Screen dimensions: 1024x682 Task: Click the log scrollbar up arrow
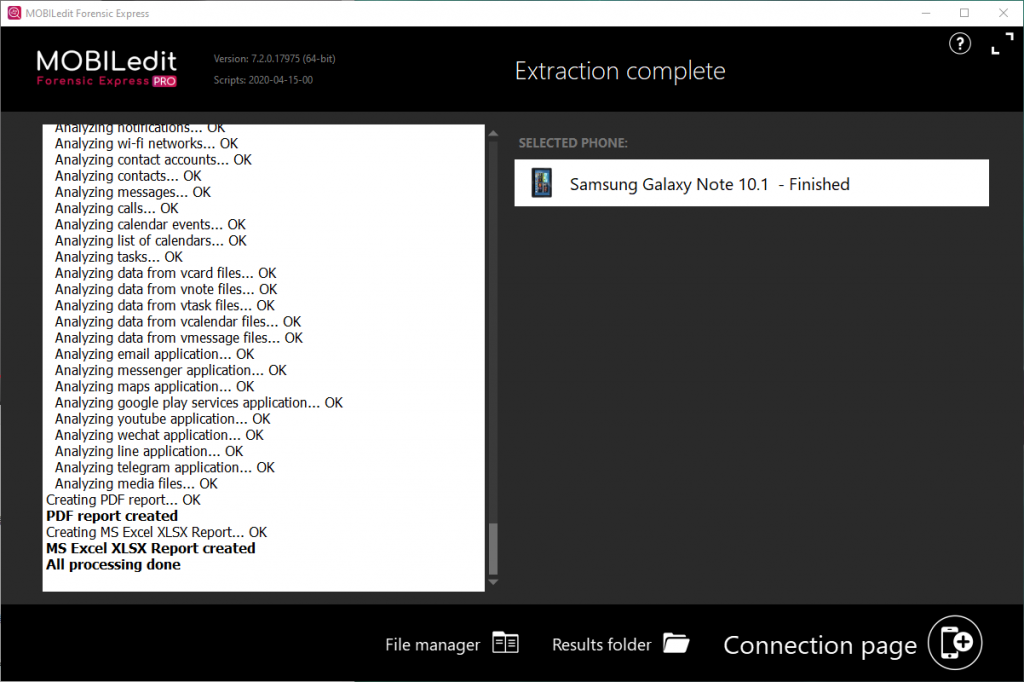tap(492, 131)
